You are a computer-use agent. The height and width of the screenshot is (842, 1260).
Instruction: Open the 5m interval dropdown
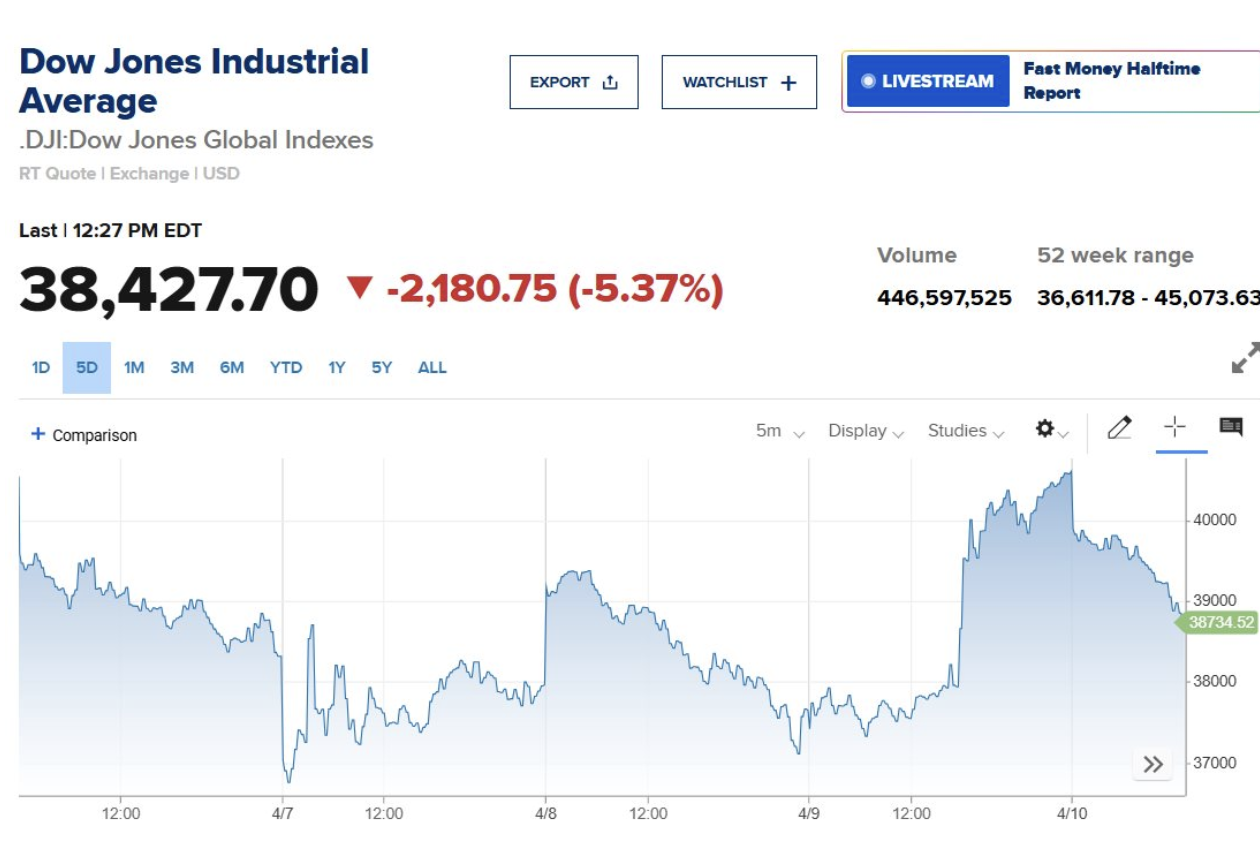click(x=780, y=431)
